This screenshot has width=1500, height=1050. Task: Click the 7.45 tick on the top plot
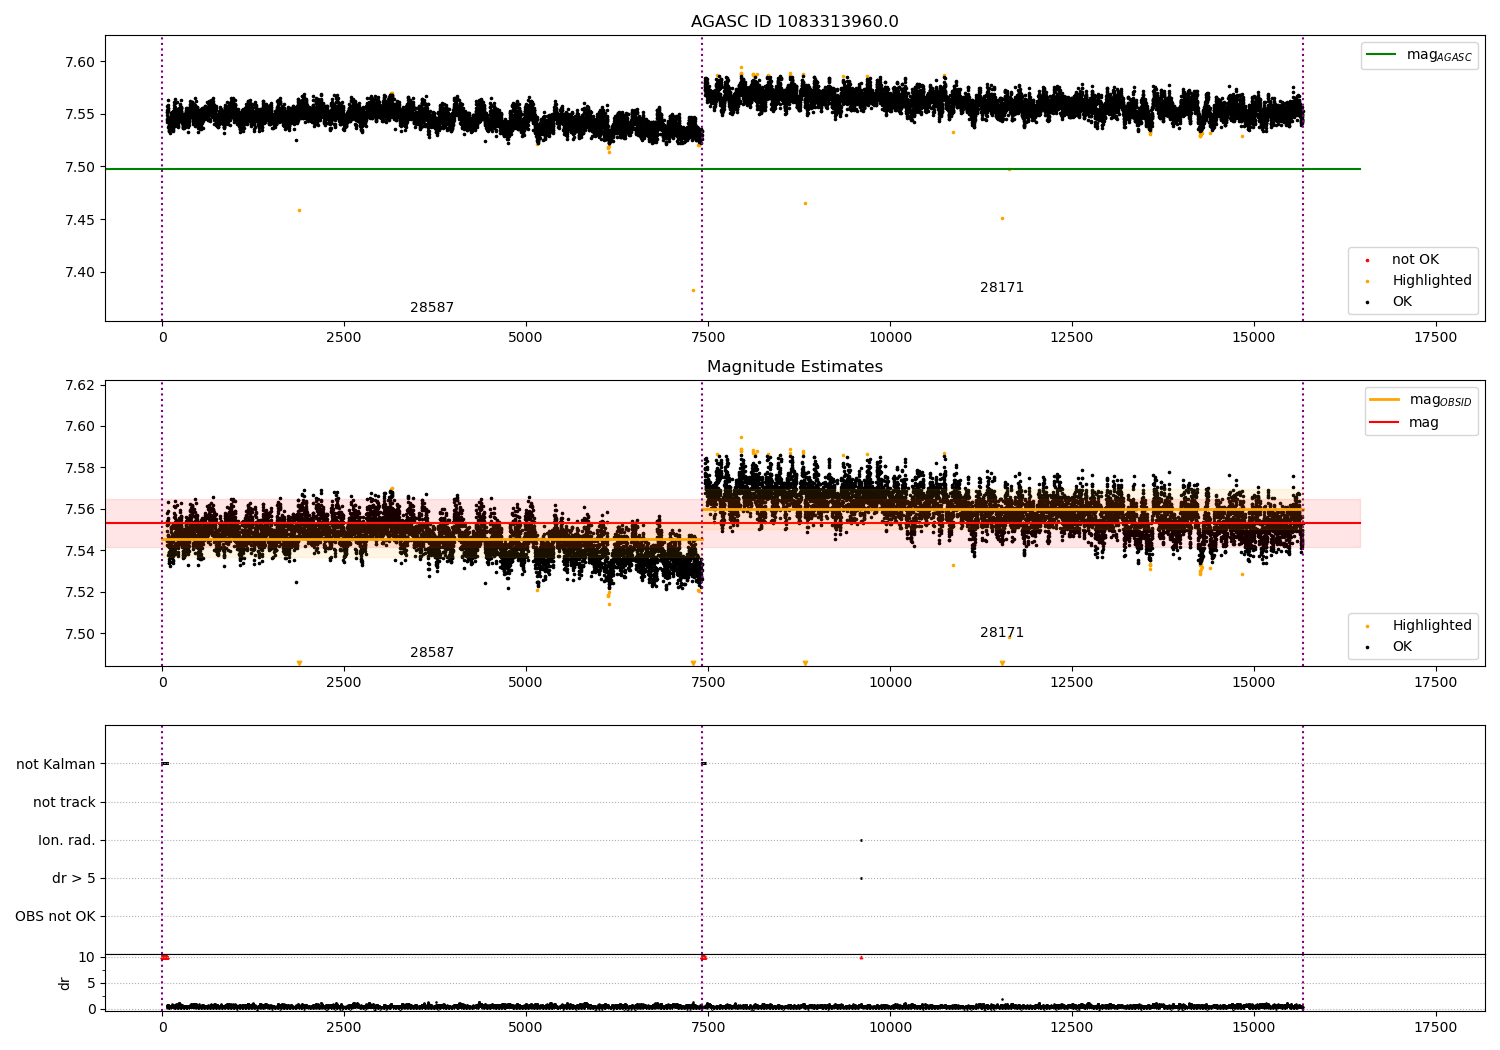coord(80,220)
